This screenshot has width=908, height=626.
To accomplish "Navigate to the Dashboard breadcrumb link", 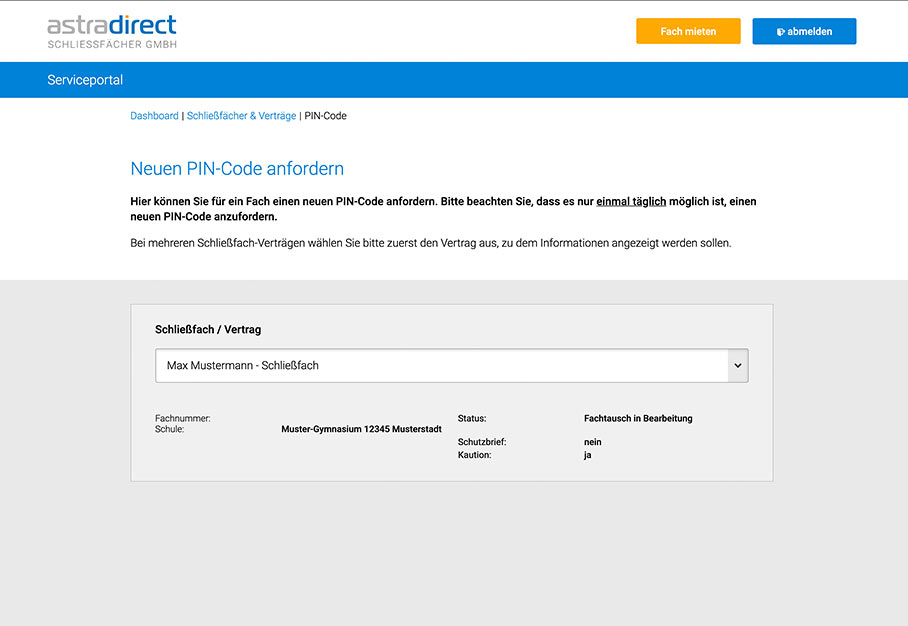I will pyautogui.click(x=154, y=115).
